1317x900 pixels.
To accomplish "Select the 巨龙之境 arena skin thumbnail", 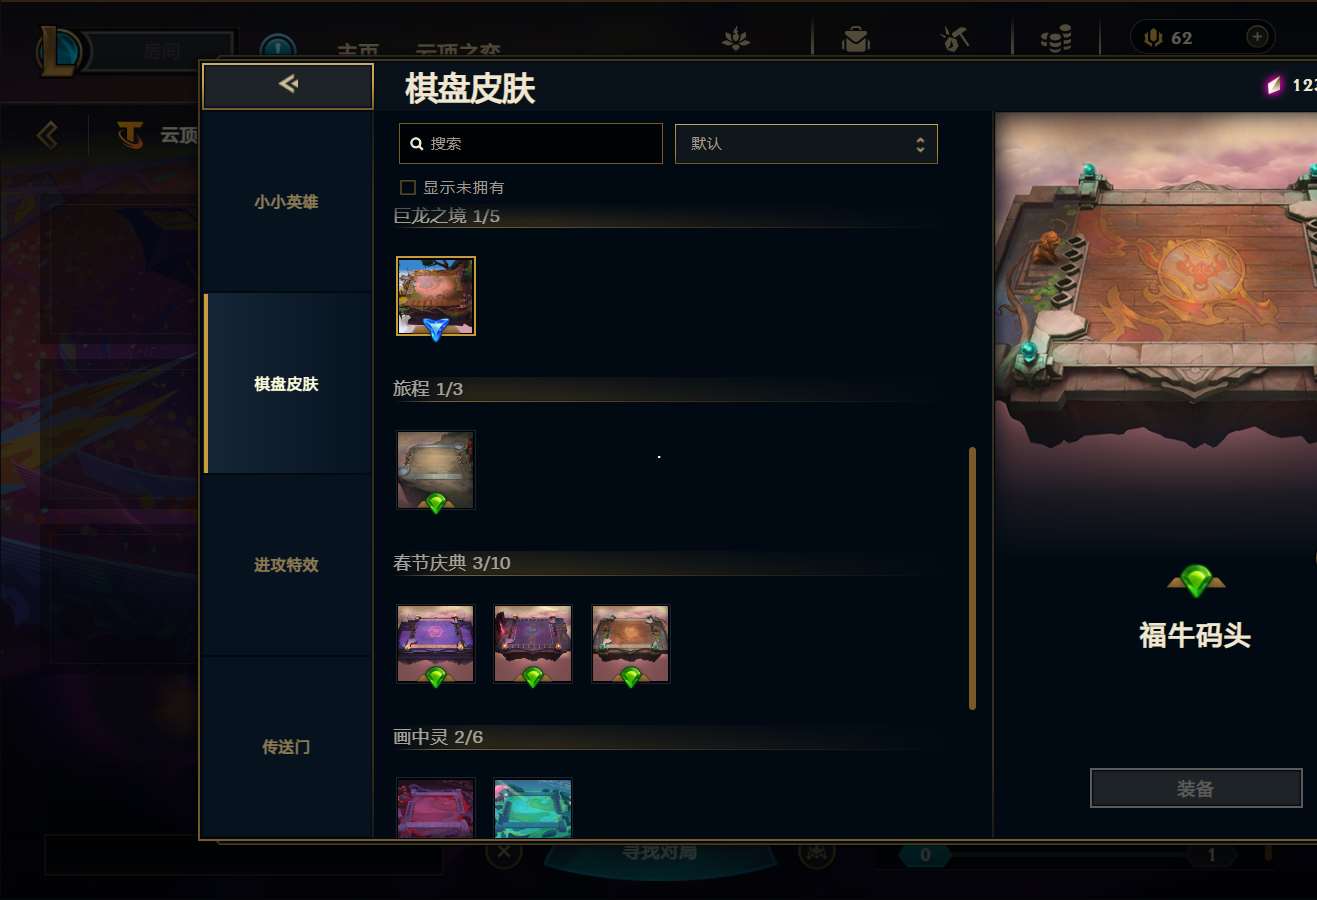I will coord(436,296).
